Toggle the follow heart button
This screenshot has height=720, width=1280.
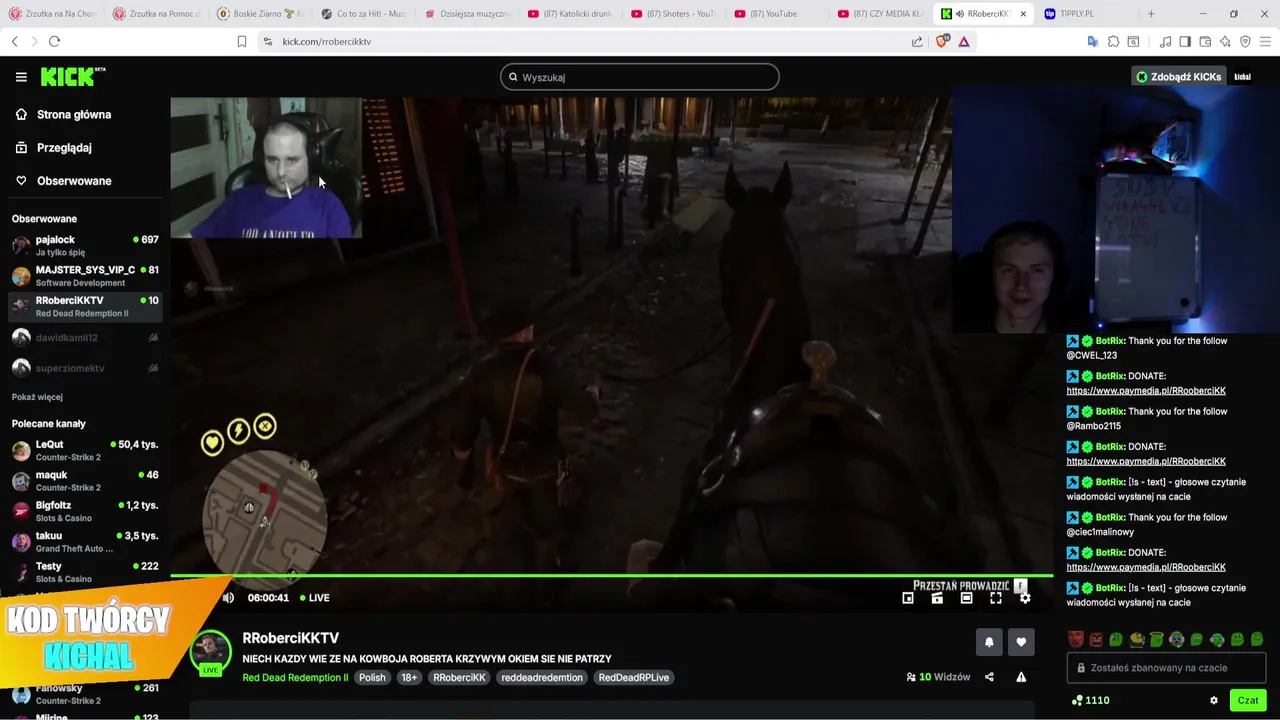coord(1021,642)
